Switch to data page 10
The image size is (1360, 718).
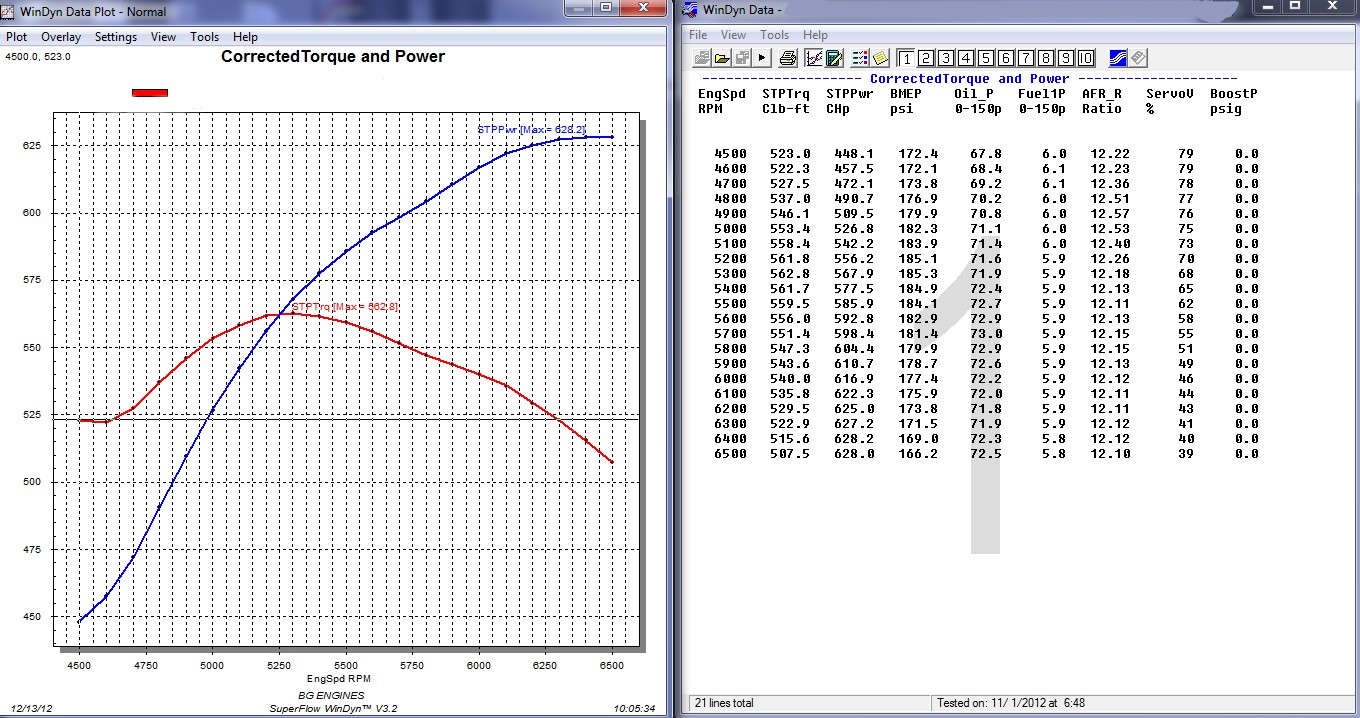point(1086,58)
